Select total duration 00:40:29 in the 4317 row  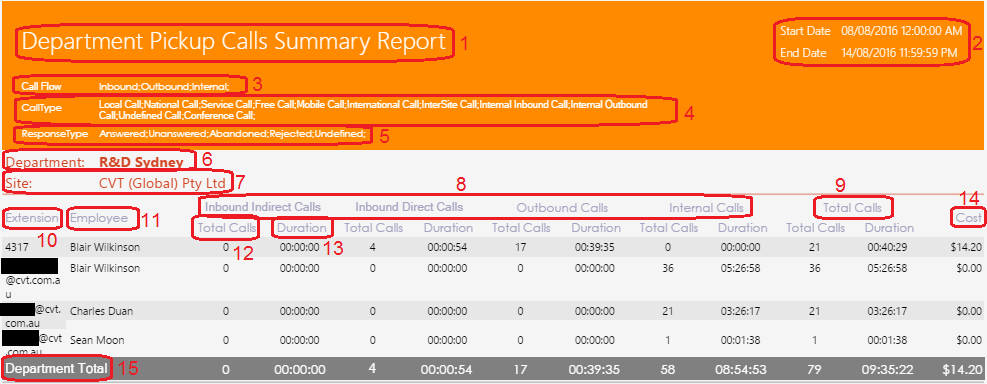887,248
